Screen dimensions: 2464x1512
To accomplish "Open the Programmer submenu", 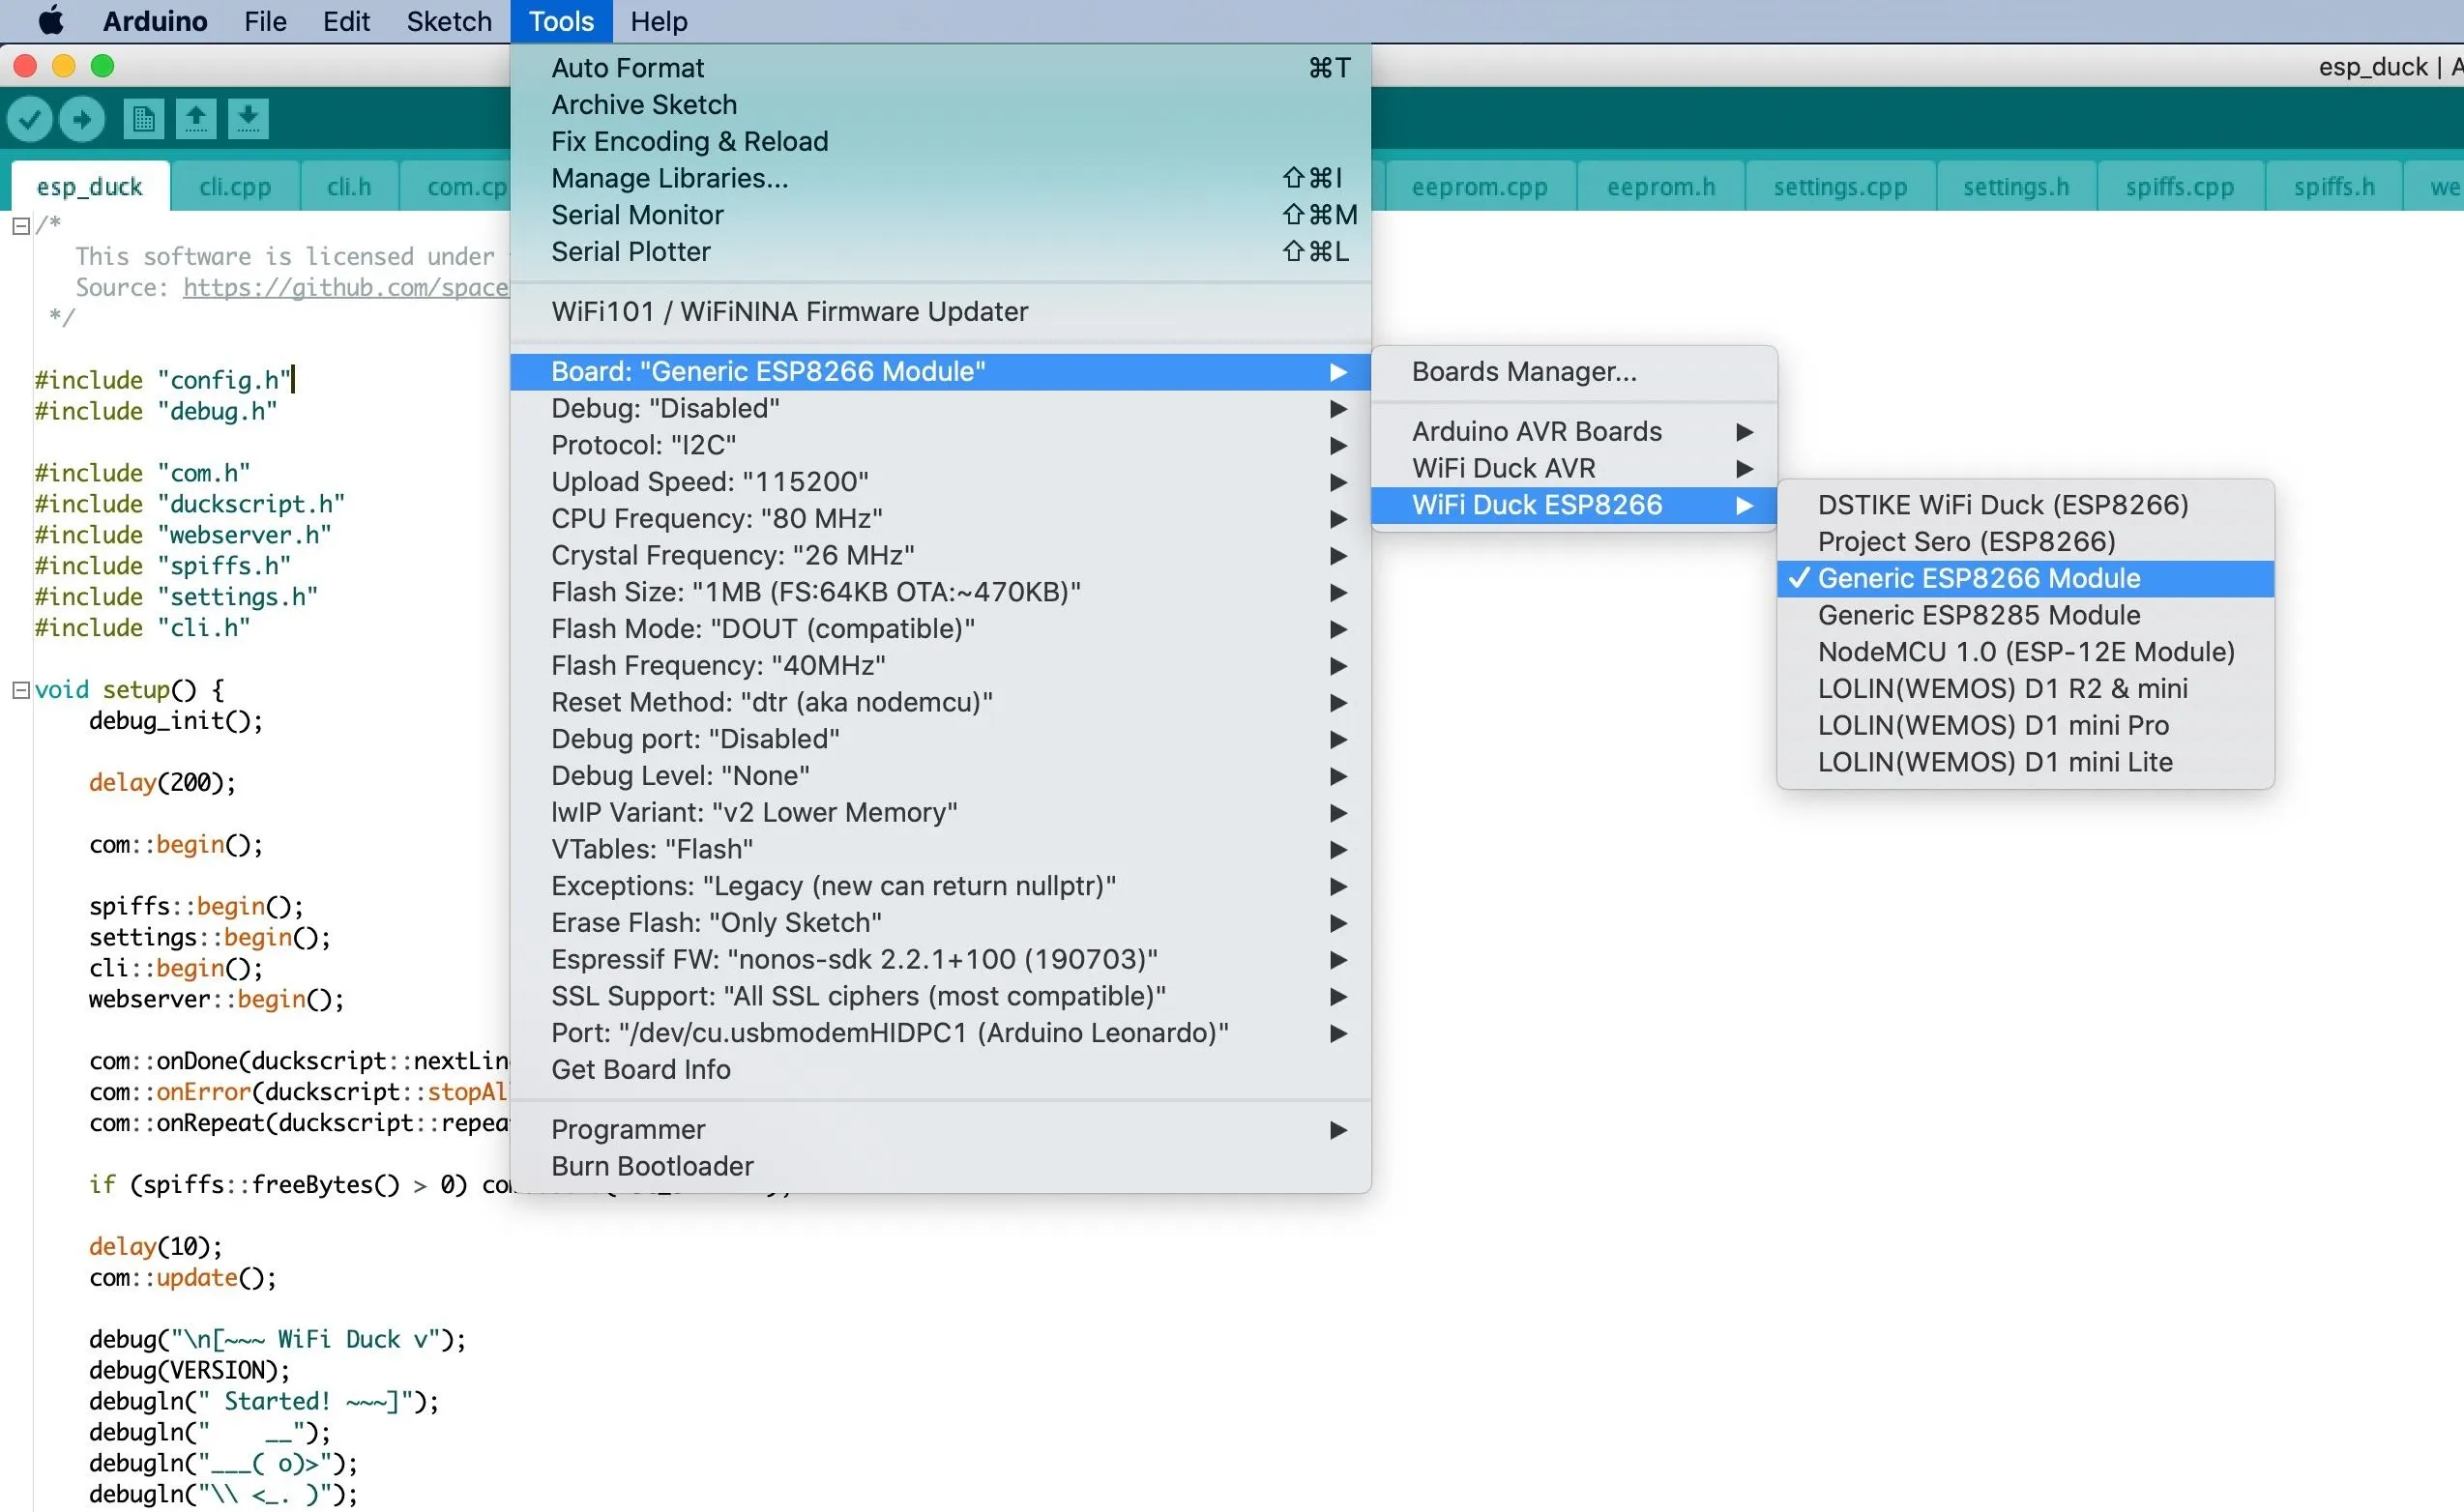I will point(940,1130).
